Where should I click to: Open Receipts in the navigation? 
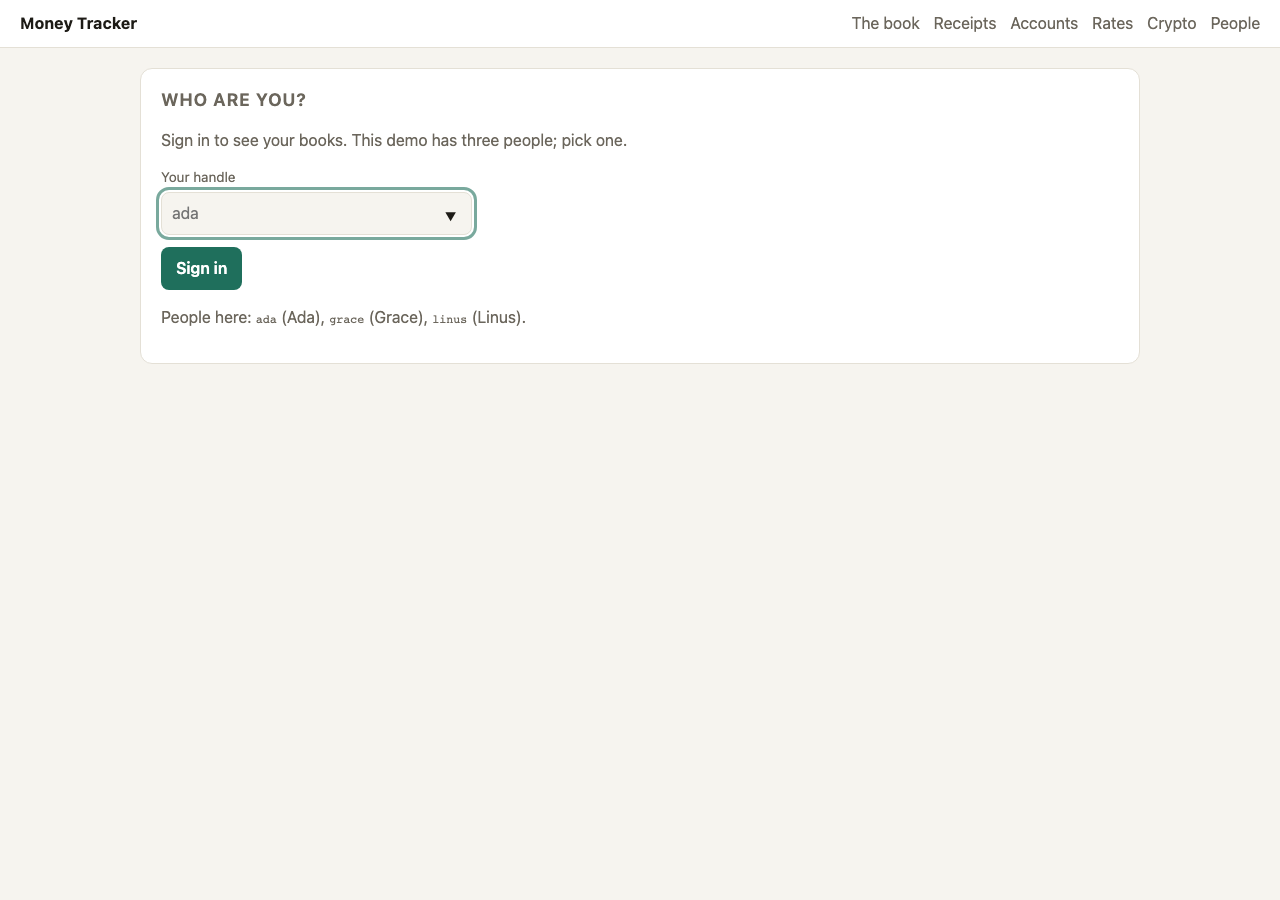(x=964, y=23)
